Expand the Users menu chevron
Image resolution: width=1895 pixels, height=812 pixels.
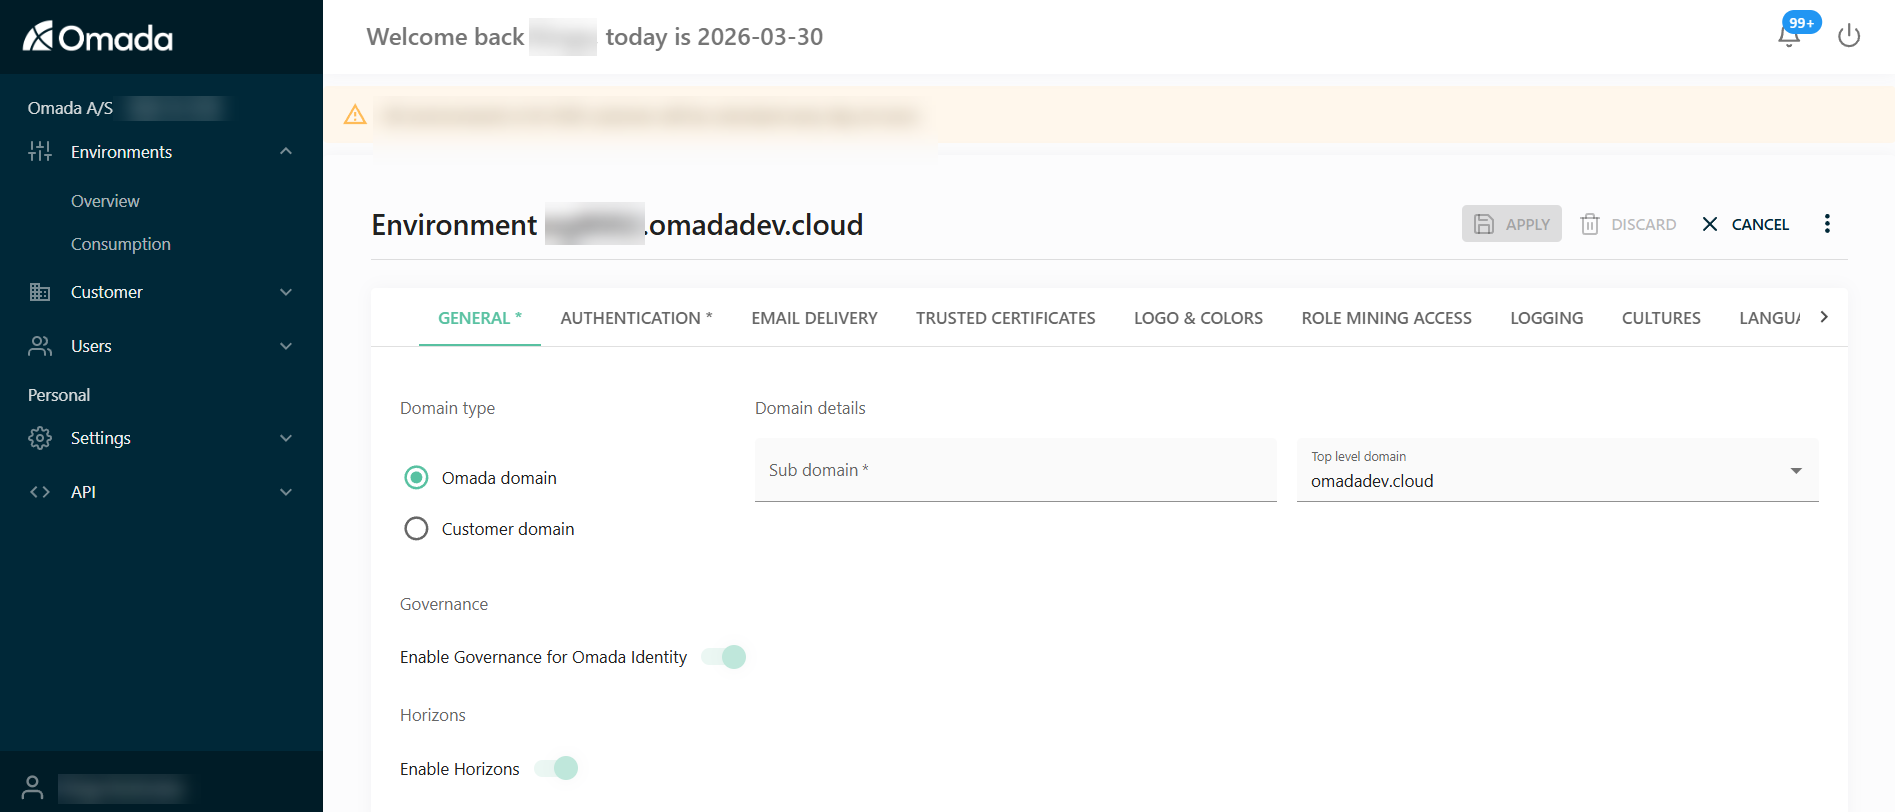pos(286,346)
